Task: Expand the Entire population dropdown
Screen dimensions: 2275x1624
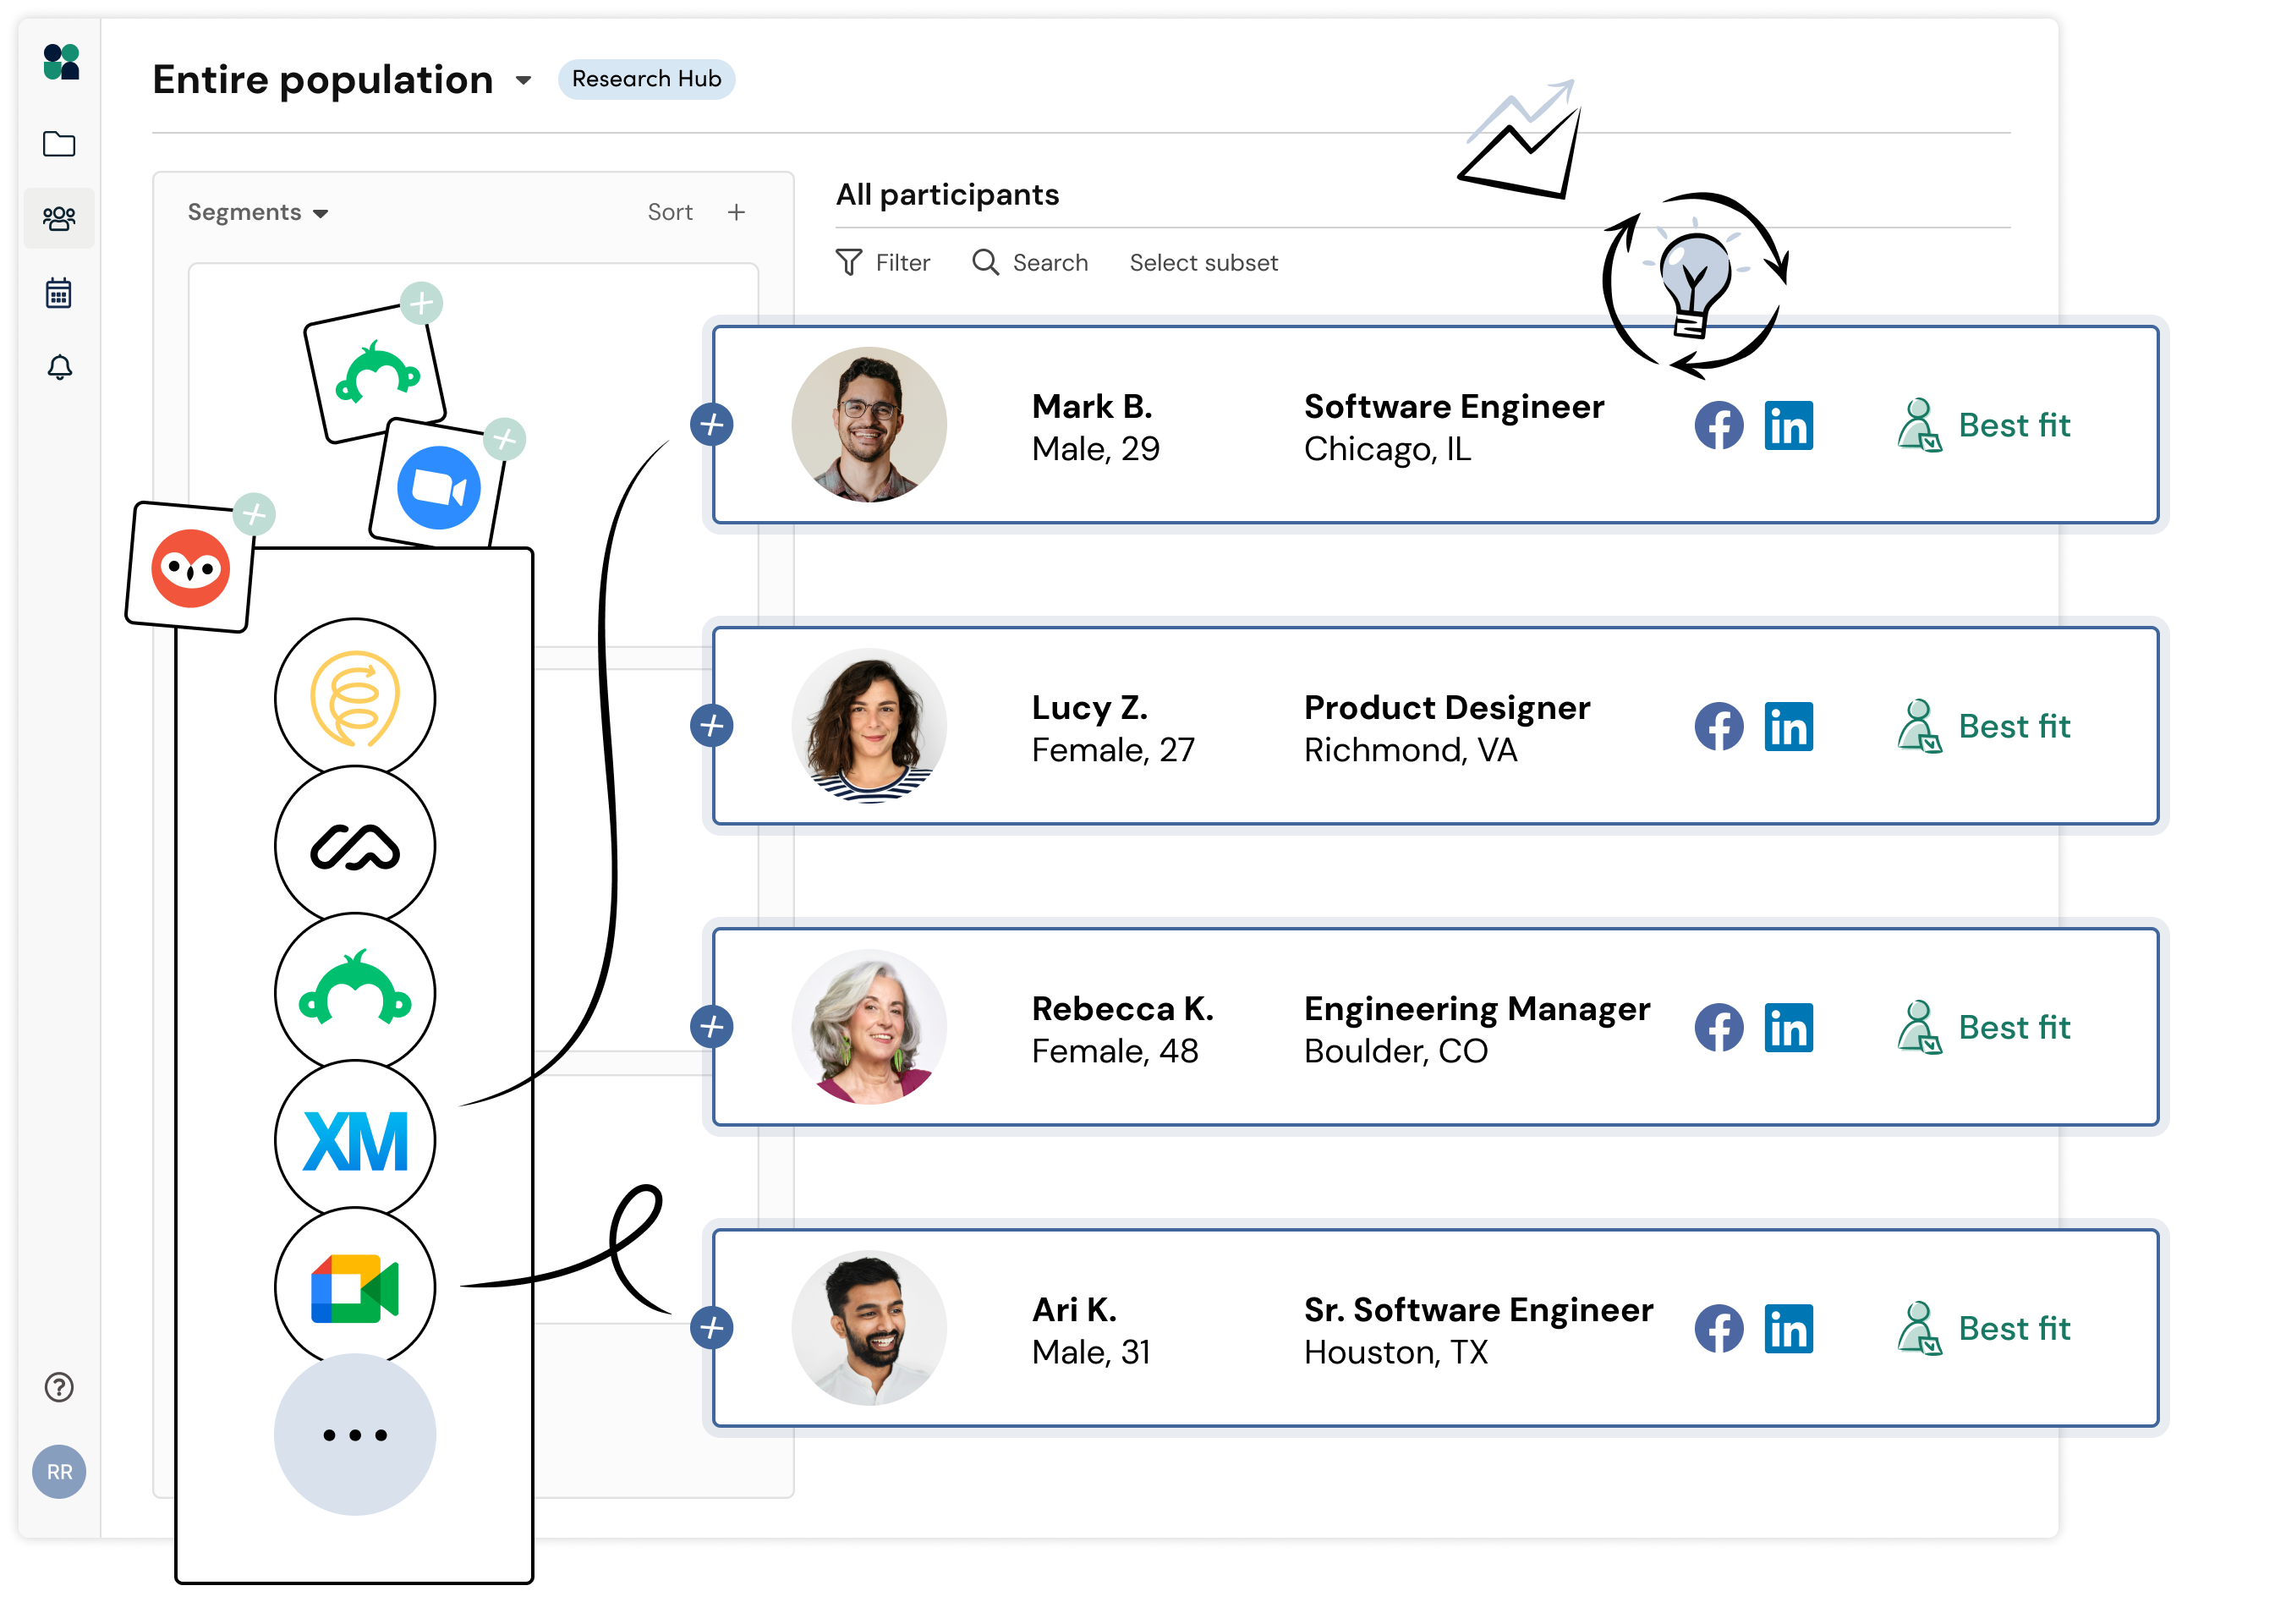Action: tap(524, 80)
